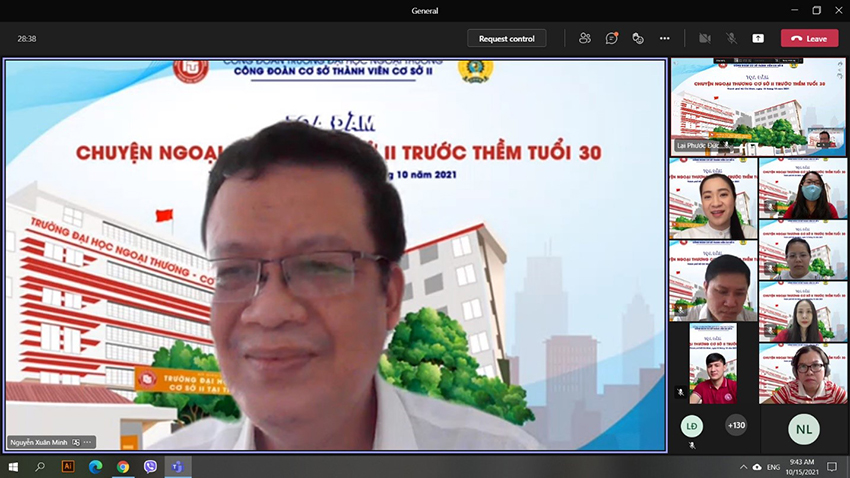
Task: Click the Share content icon
Action: [x=758, y=38]
